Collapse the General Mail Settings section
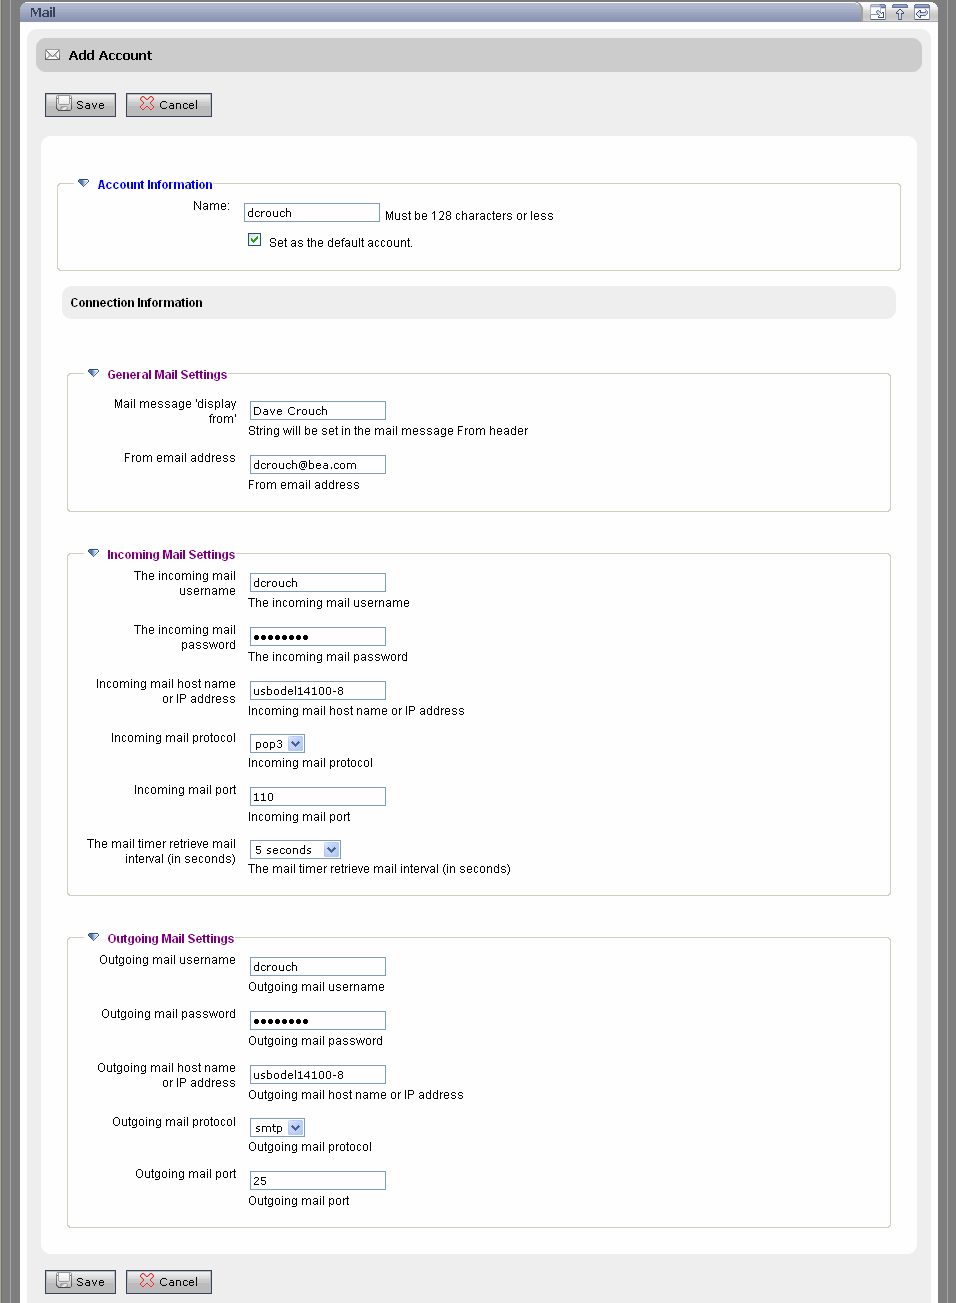 click(x=93, y=372)
